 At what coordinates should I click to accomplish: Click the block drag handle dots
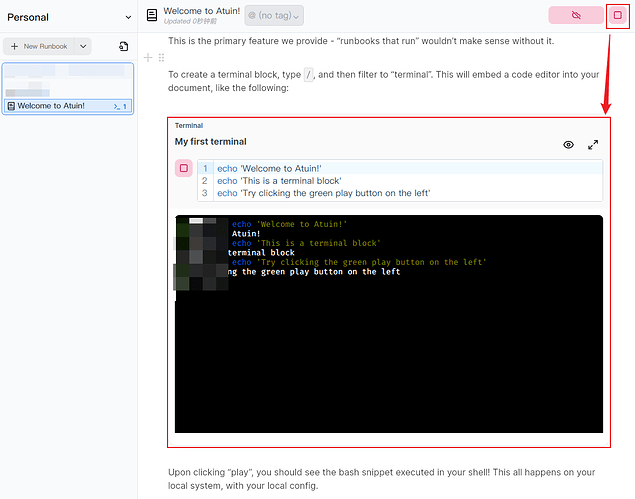[x=162, y=58]
